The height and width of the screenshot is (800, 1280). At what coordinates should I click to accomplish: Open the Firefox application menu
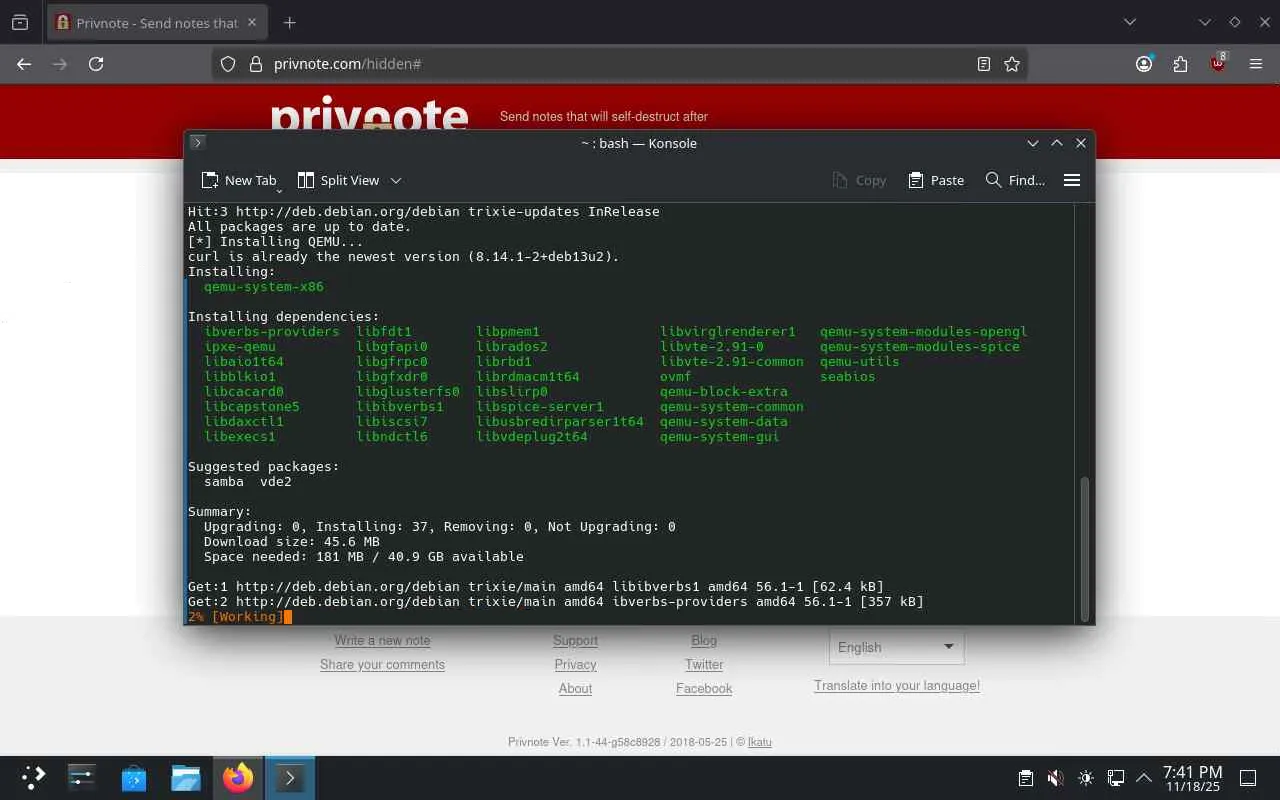pos(1256,64)
